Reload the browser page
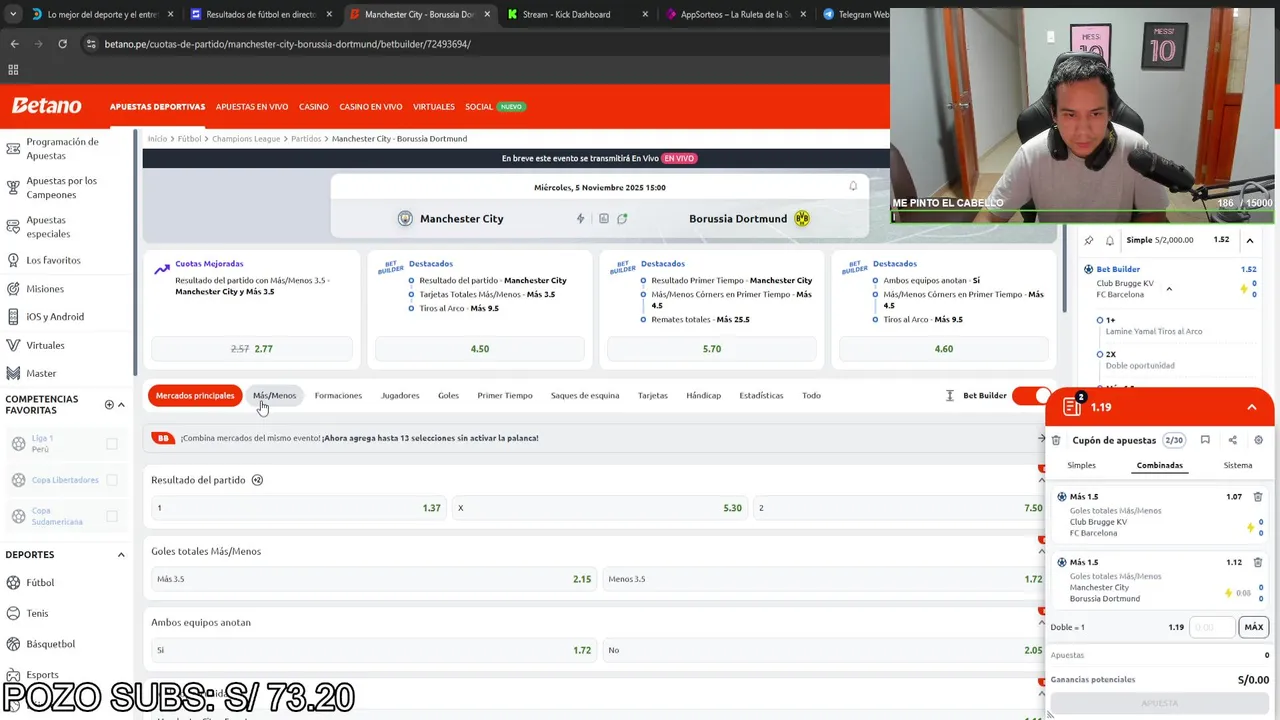This screenshot has height=720, width=1280. 62,44
